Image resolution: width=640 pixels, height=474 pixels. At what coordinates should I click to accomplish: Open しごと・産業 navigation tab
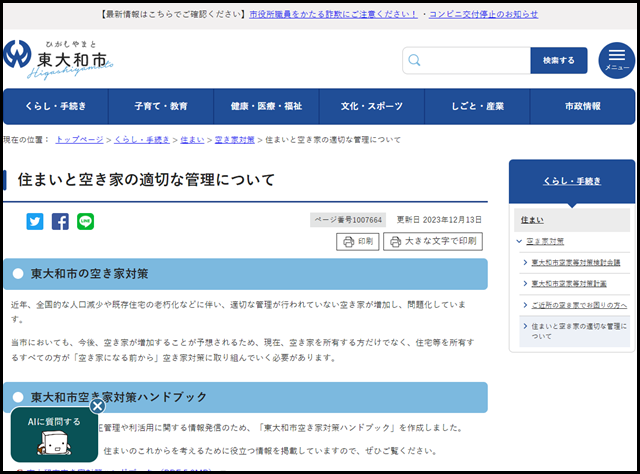point(476,106)
